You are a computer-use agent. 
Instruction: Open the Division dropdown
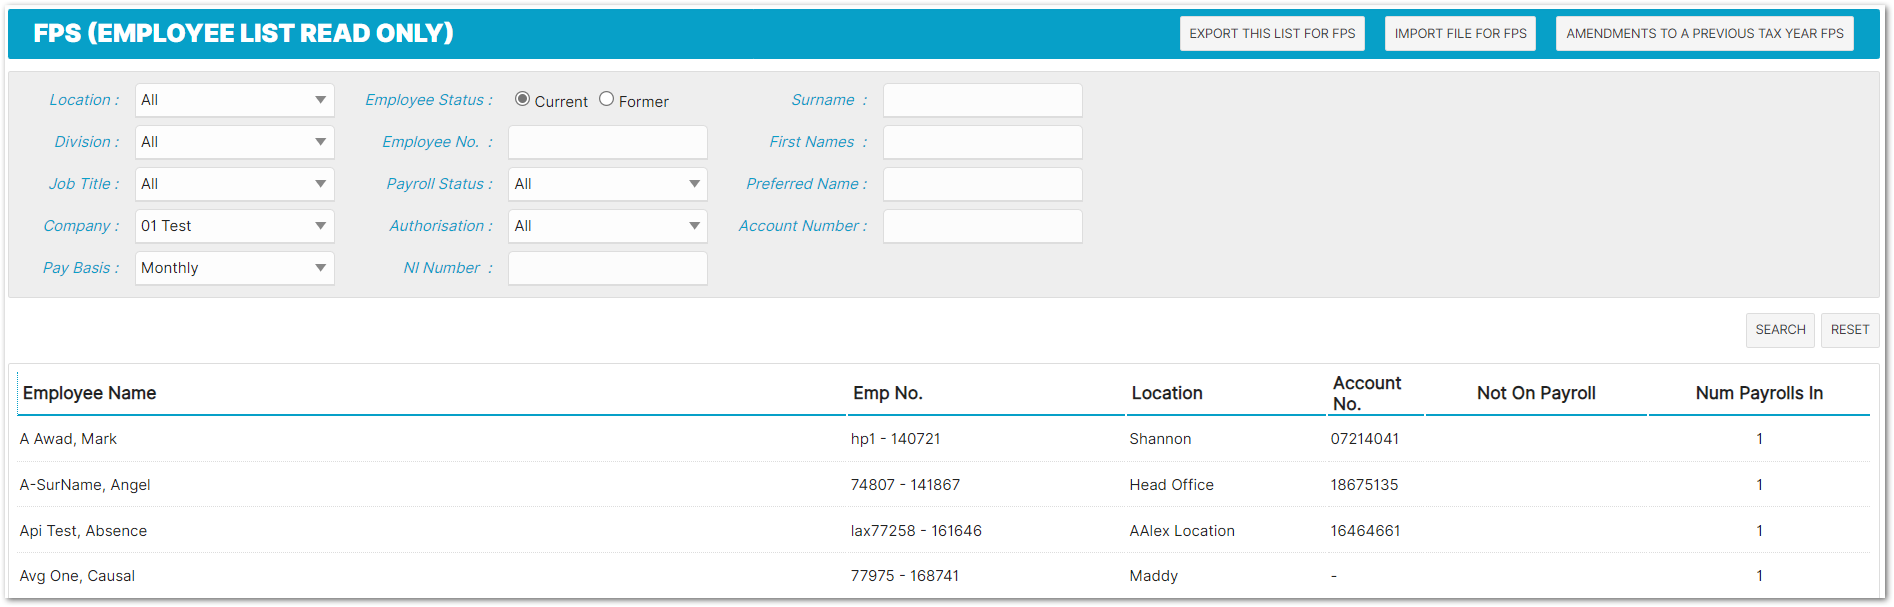click(234, 142)
